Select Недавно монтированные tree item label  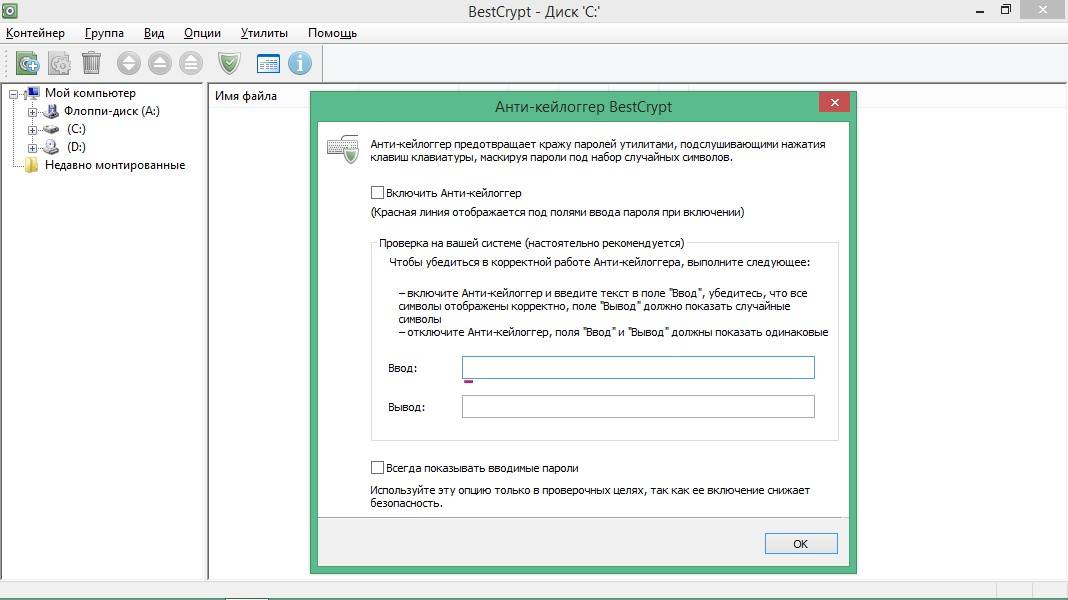point(115,165)
